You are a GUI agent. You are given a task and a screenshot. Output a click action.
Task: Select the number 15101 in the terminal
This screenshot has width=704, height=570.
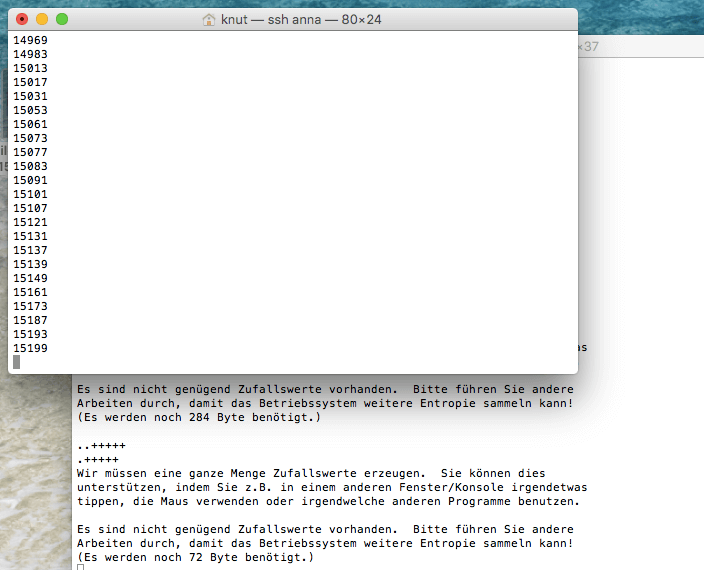point(30,194)
